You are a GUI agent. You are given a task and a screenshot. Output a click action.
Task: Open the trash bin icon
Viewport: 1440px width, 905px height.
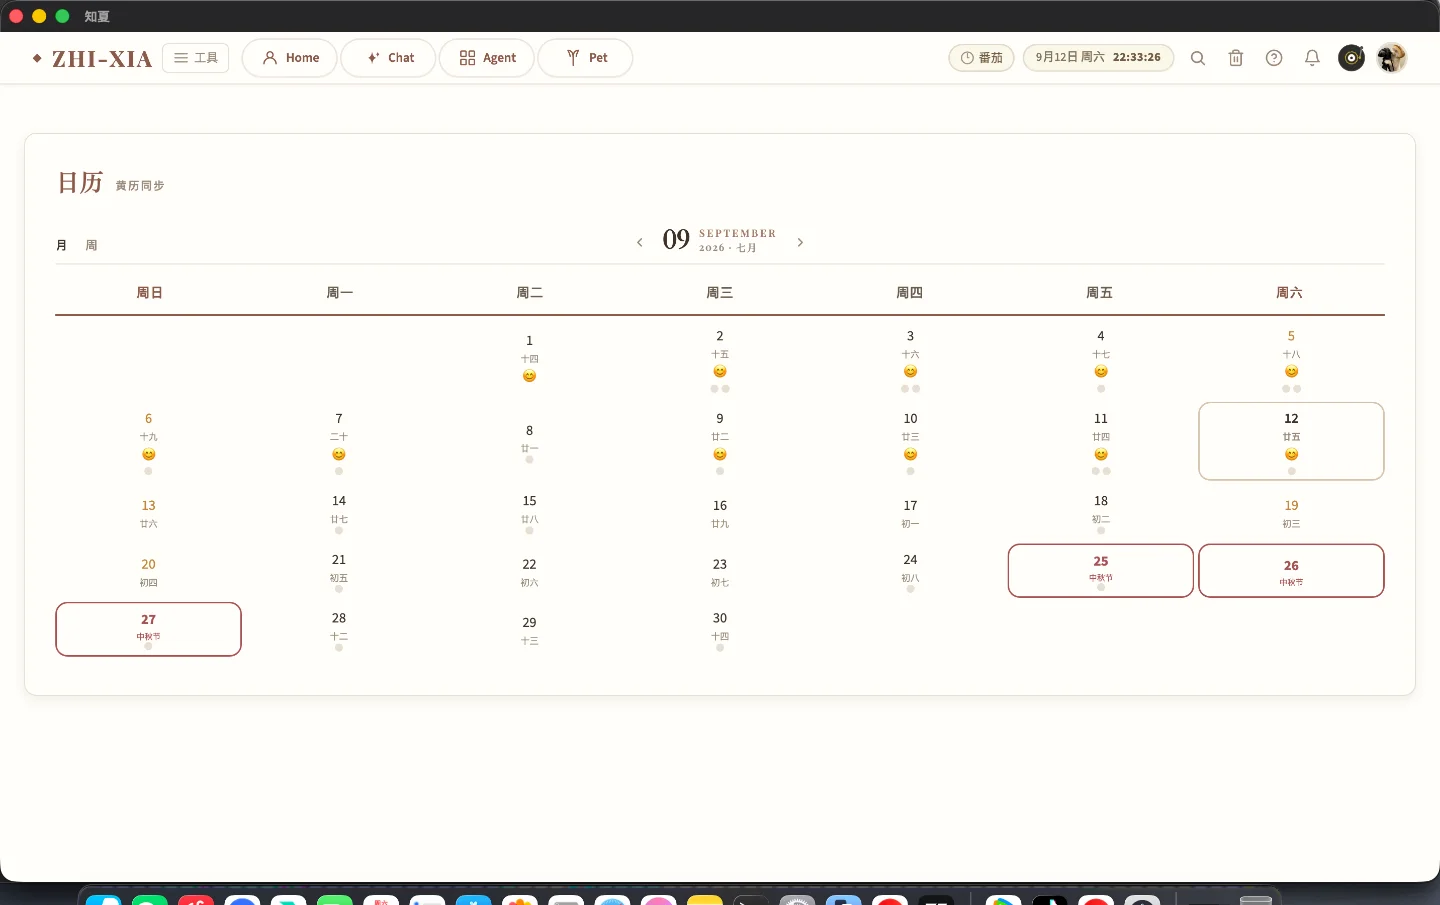click(1236, 58)
